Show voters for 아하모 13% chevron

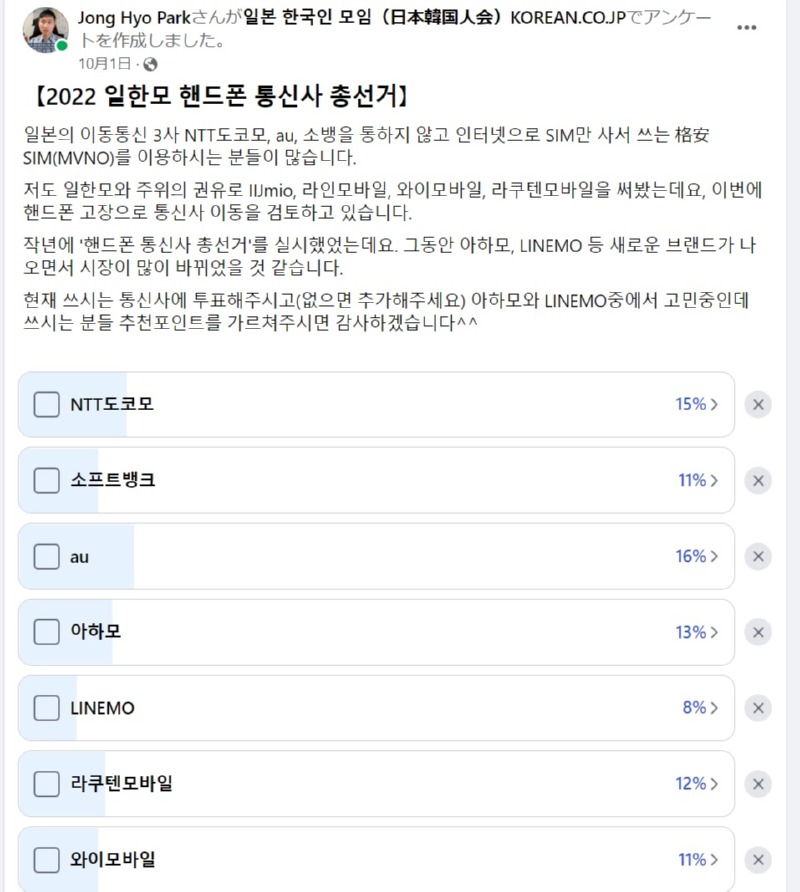coord(697,632)
